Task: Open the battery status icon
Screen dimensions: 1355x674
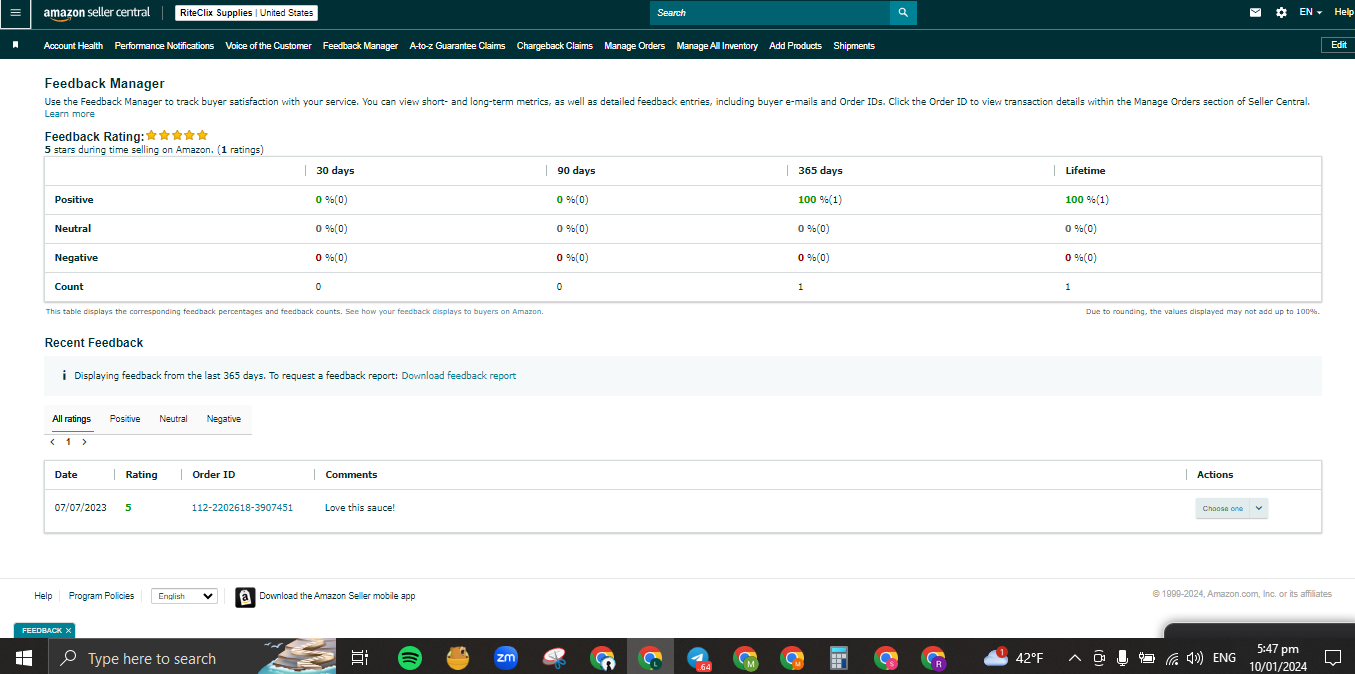Action: 1147,658
